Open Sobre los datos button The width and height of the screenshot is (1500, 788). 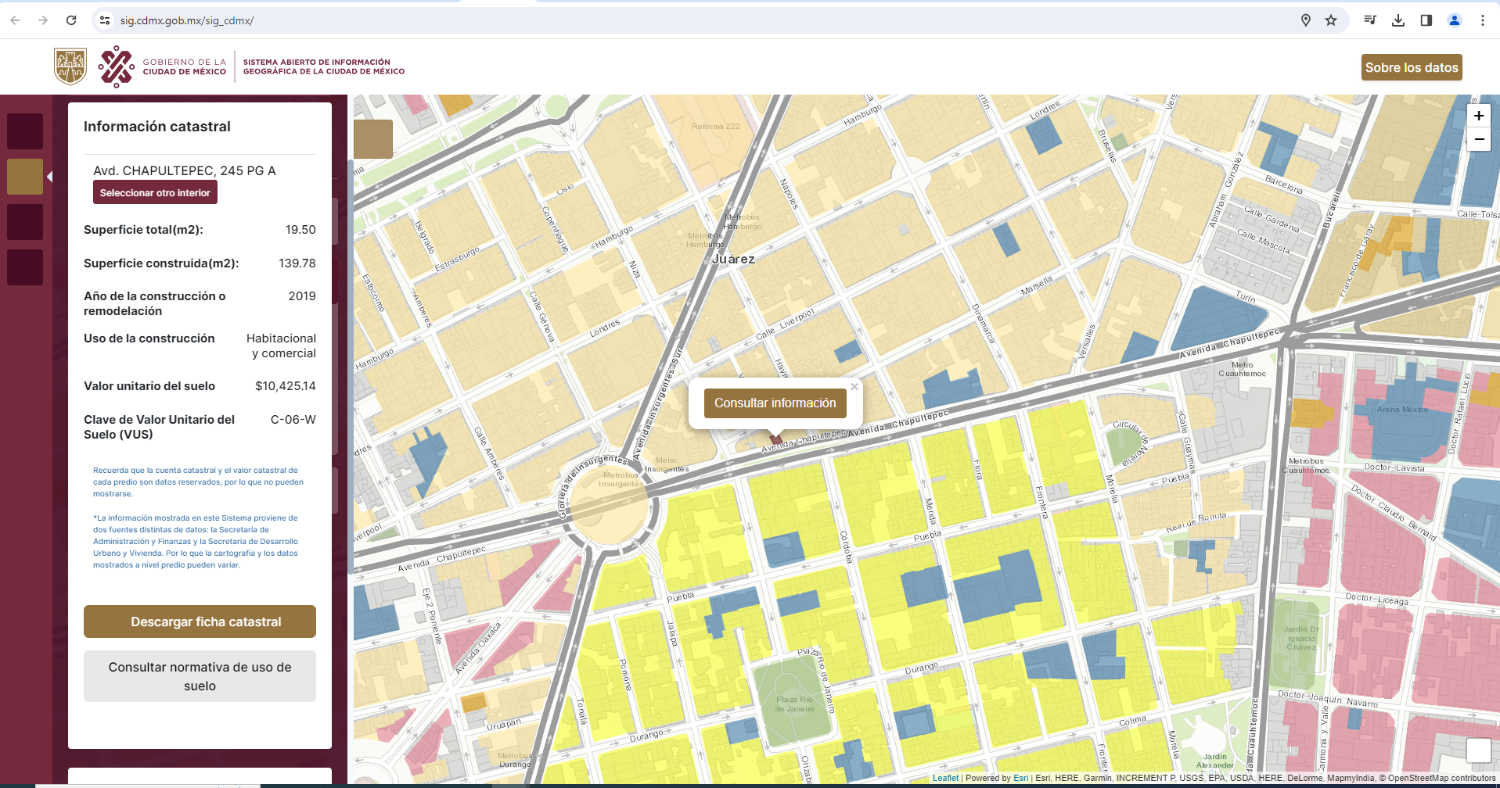point(1411,68)
